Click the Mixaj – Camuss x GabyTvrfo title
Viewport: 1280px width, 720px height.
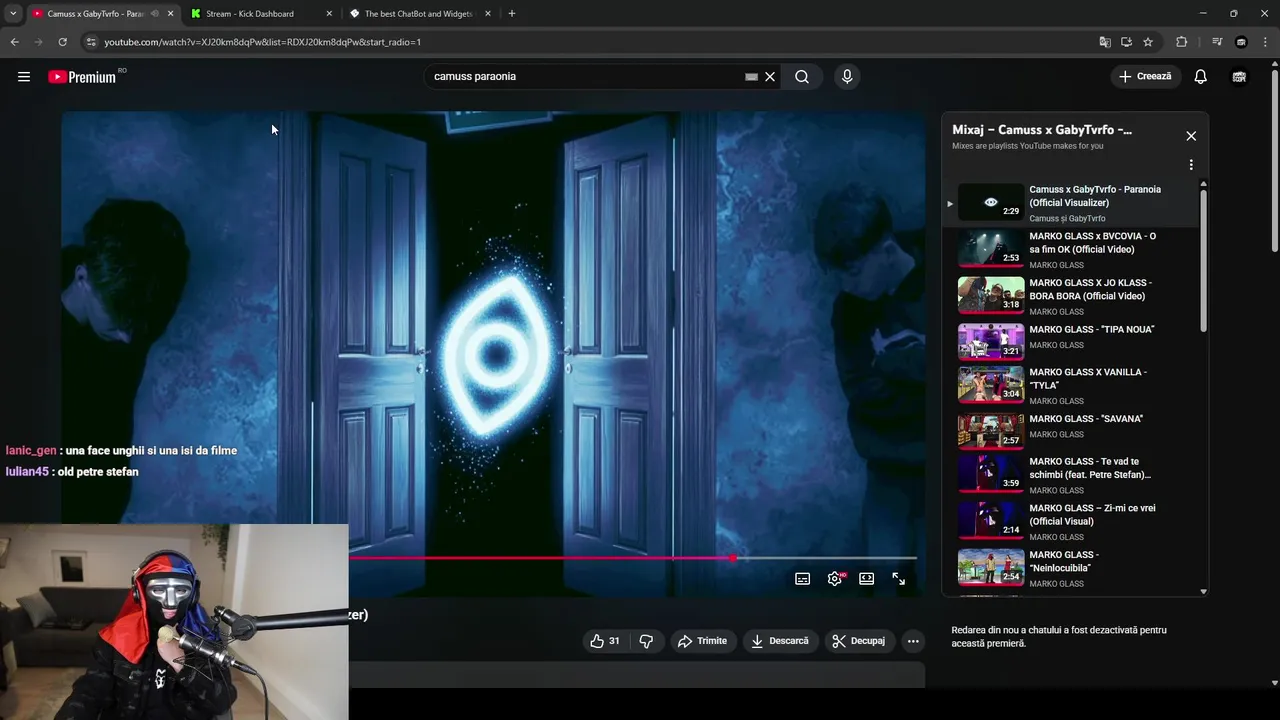(1042, 130)
